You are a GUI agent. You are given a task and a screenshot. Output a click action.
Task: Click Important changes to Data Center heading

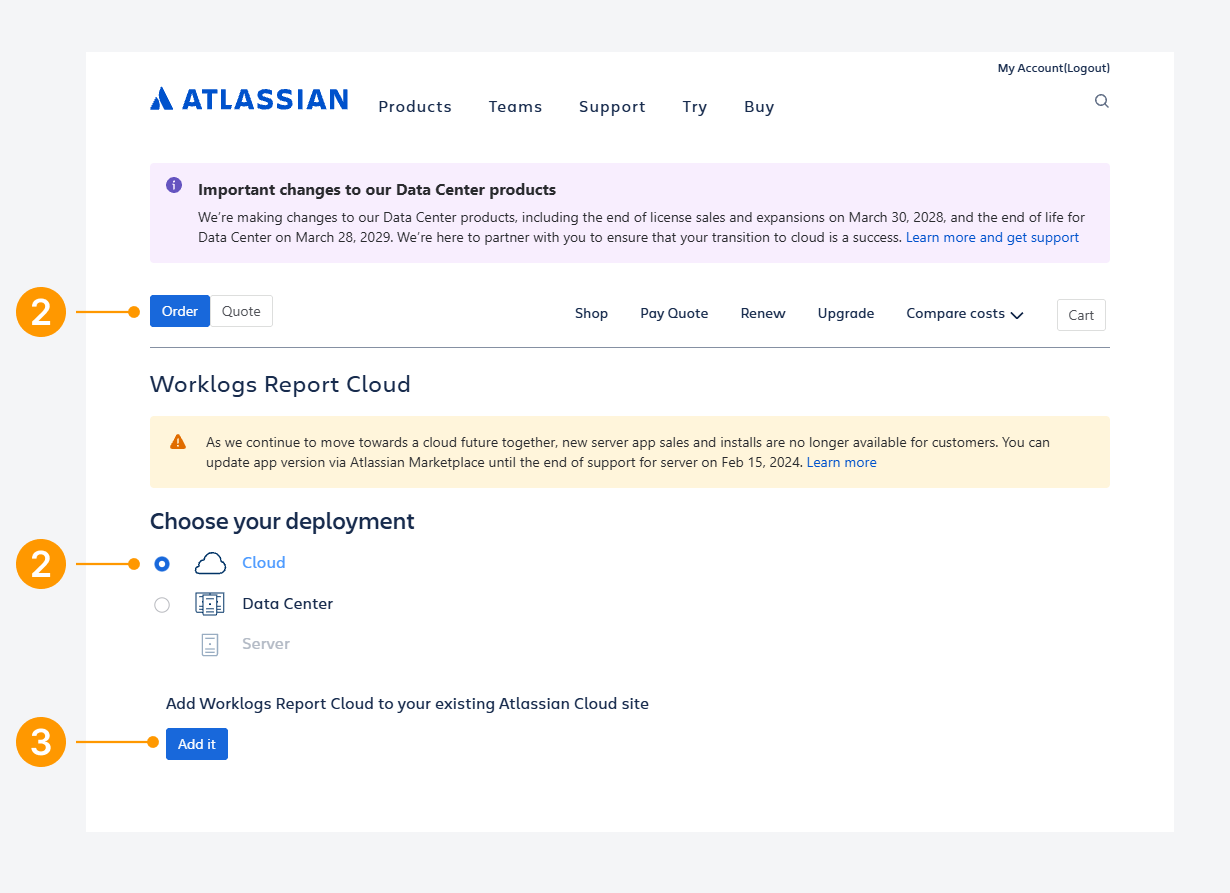coord(377,190)
